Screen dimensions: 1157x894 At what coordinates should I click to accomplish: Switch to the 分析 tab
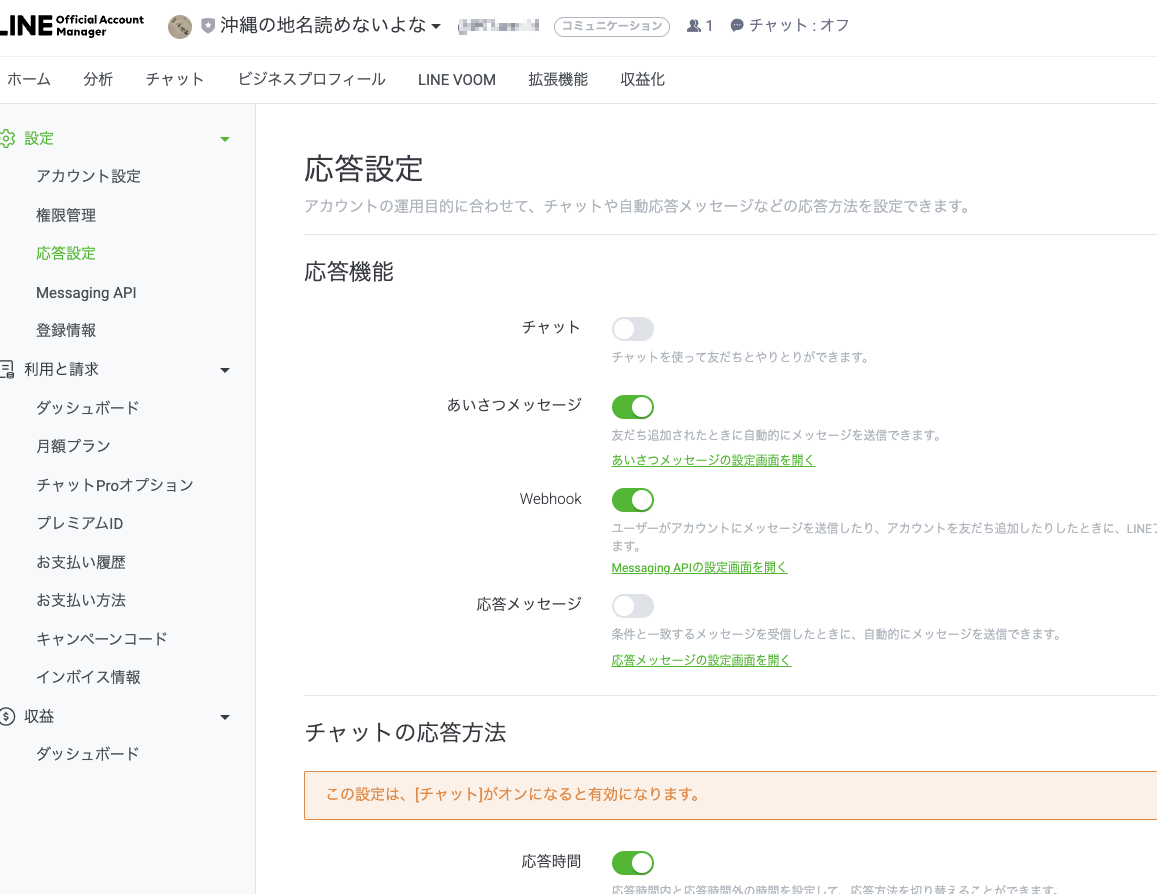click(98, 79)
